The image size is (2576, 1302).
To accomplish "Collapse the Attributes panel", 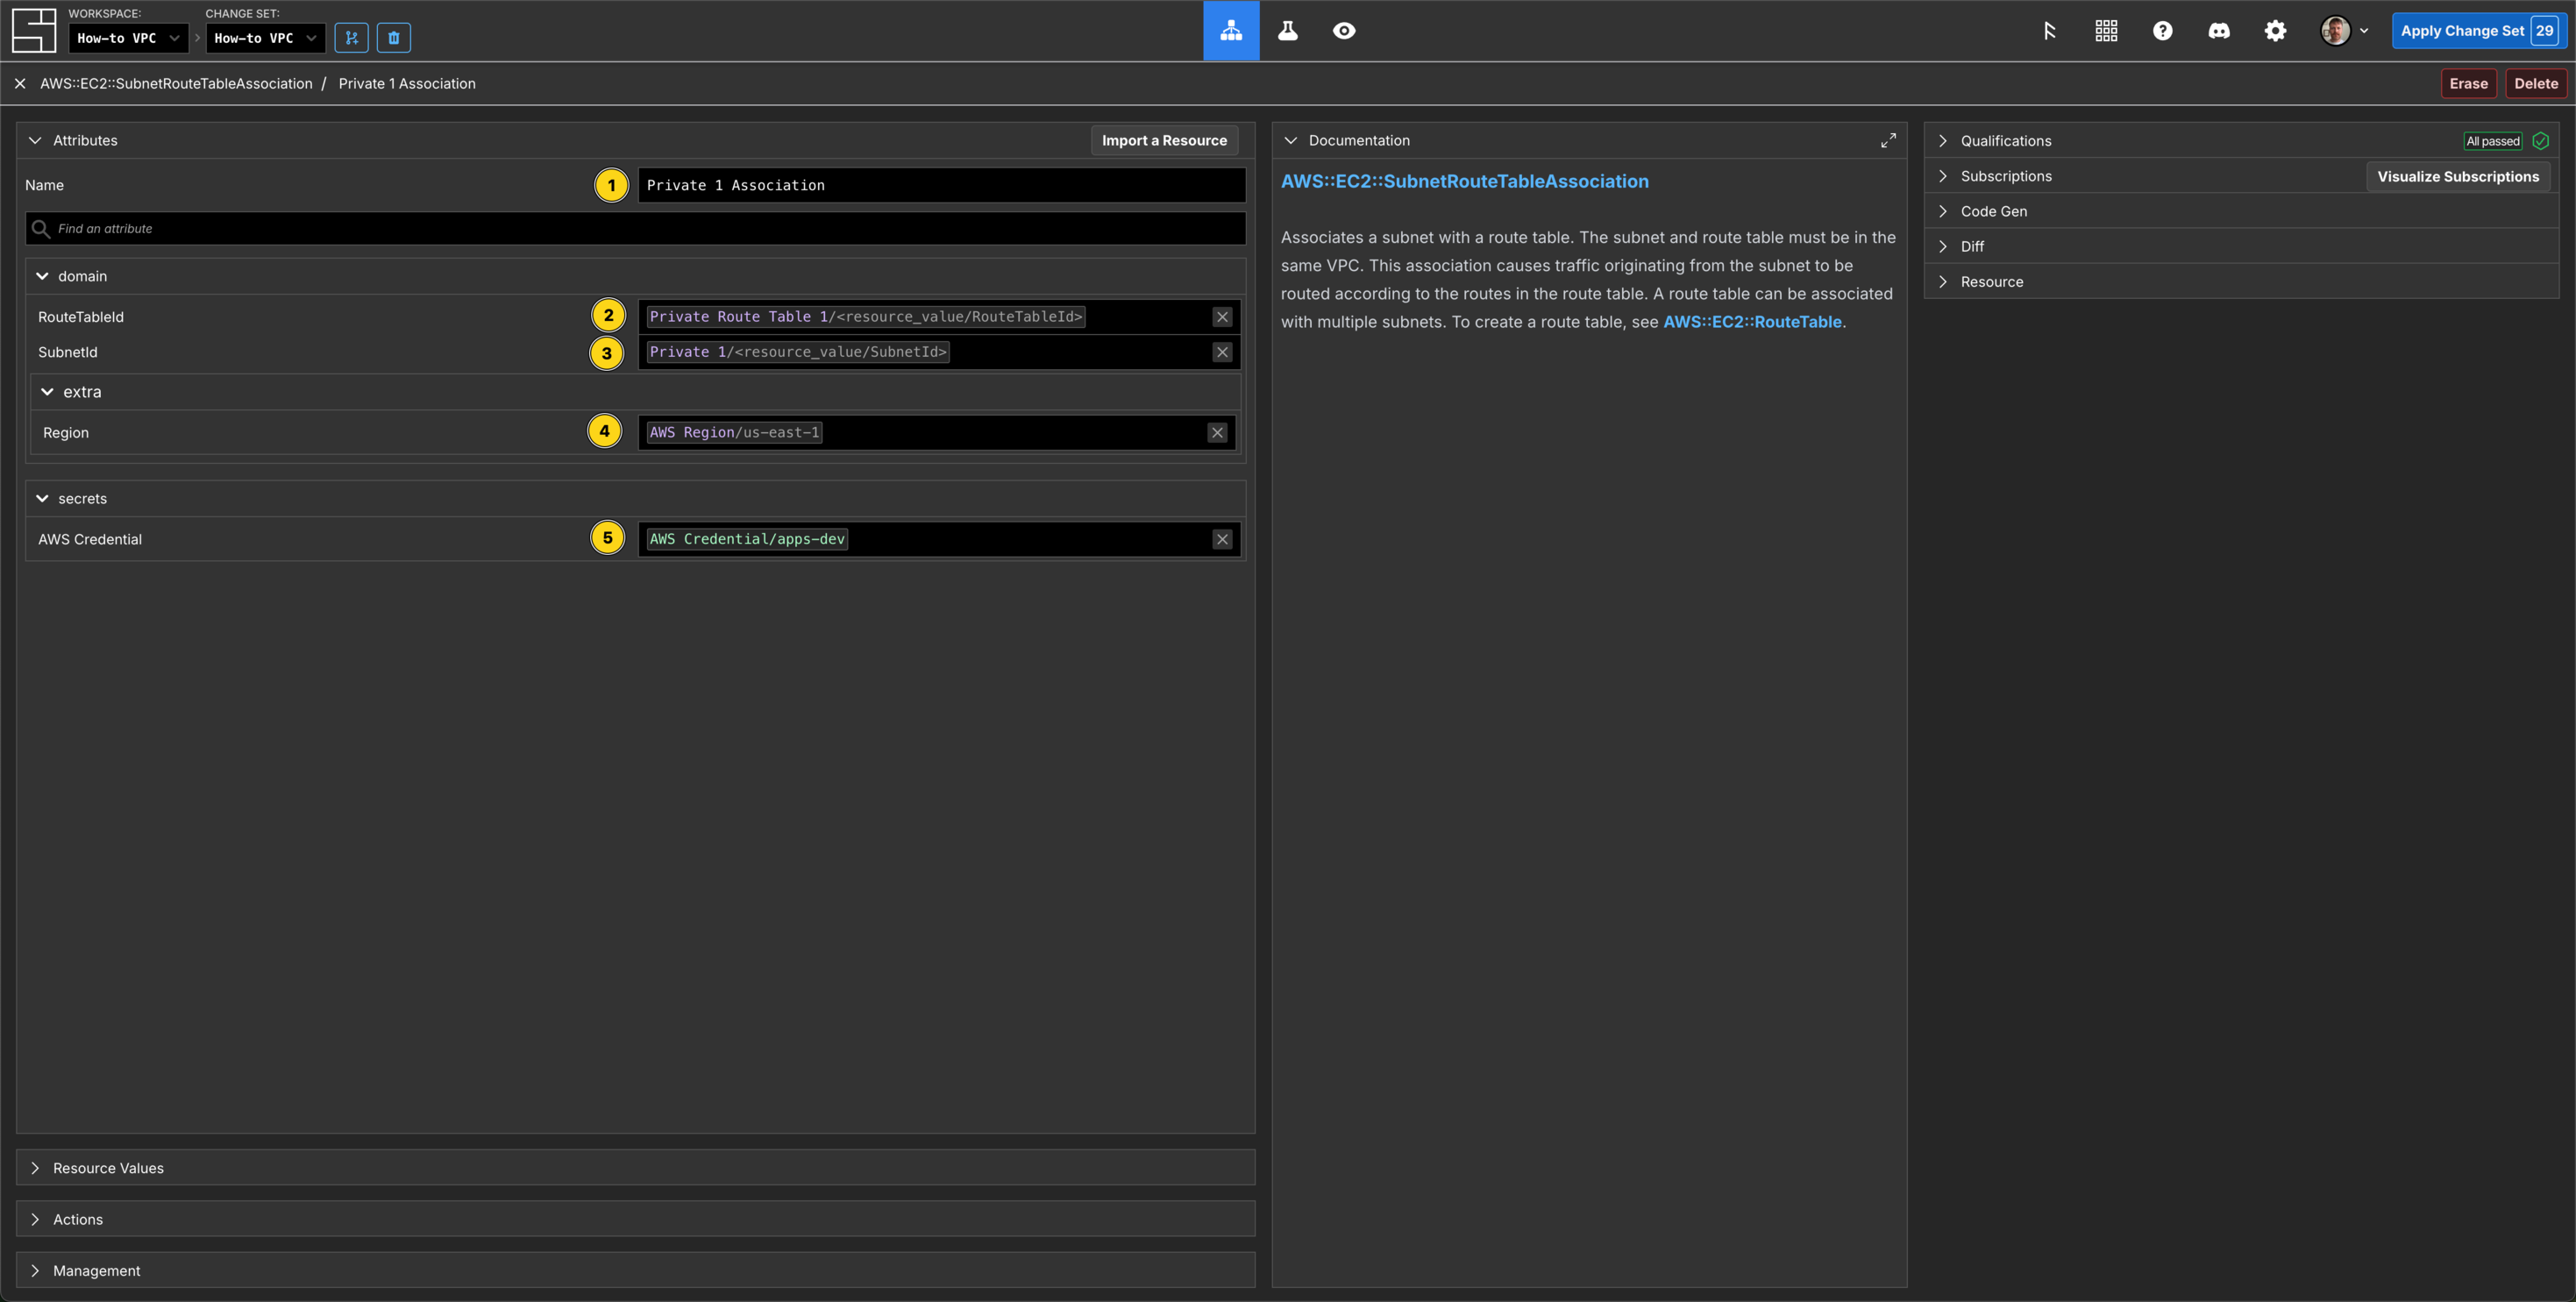I will [x=35, y=141].
